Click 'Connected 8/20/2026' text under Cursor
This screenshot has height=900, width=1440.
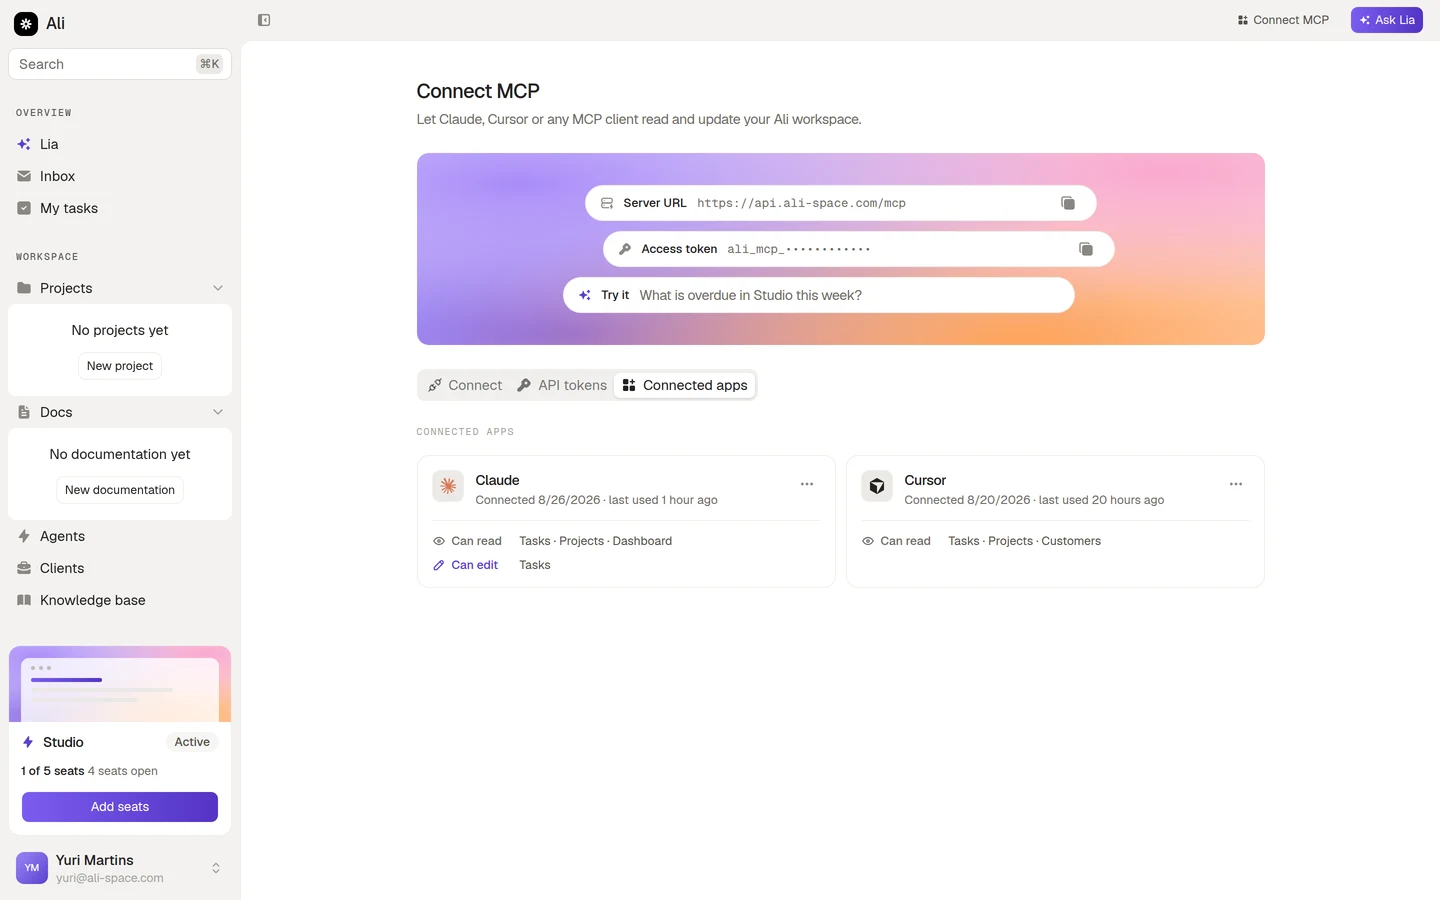[x=967, y=500]
